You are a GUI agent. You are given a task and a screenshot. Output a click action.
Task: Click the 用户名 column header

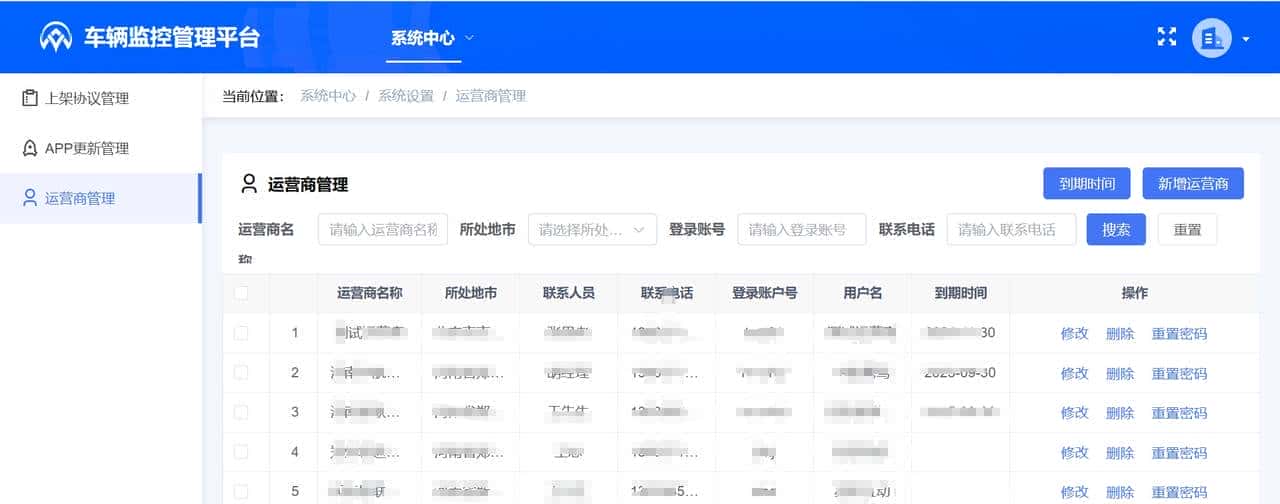863,293
